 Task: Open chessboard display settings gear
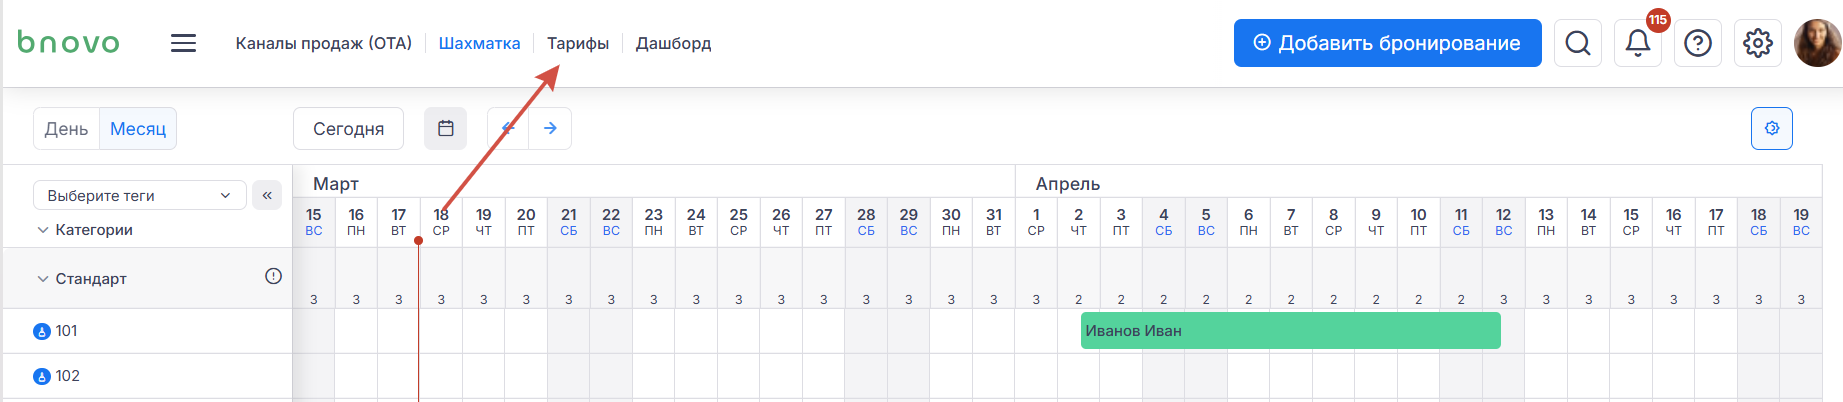coord(1771,128)
